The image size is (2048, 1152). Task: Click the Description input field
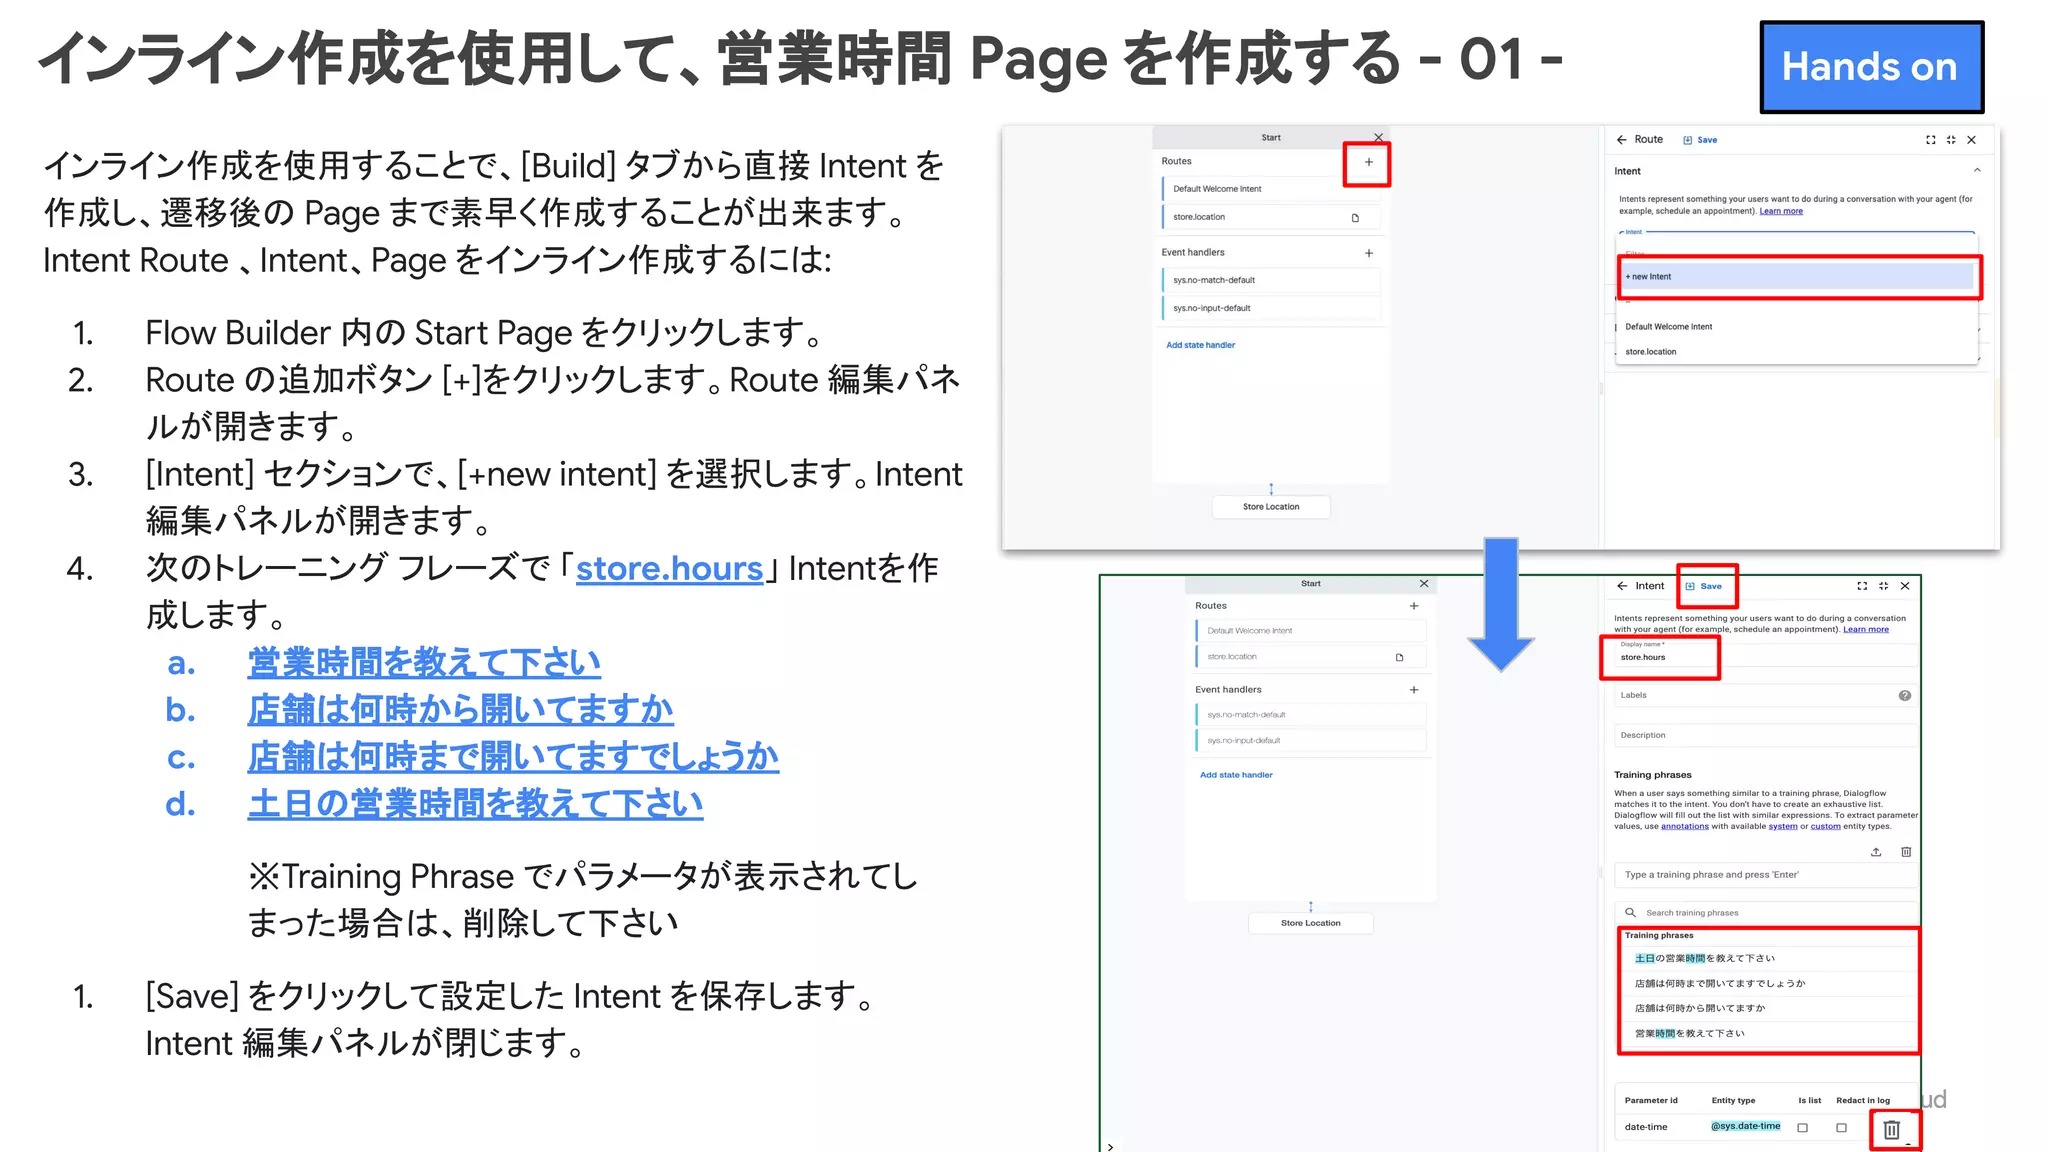(1765, 735)
